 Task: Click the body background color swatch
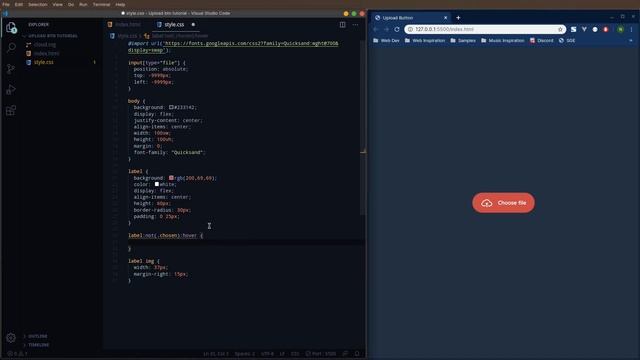point(171,107)
